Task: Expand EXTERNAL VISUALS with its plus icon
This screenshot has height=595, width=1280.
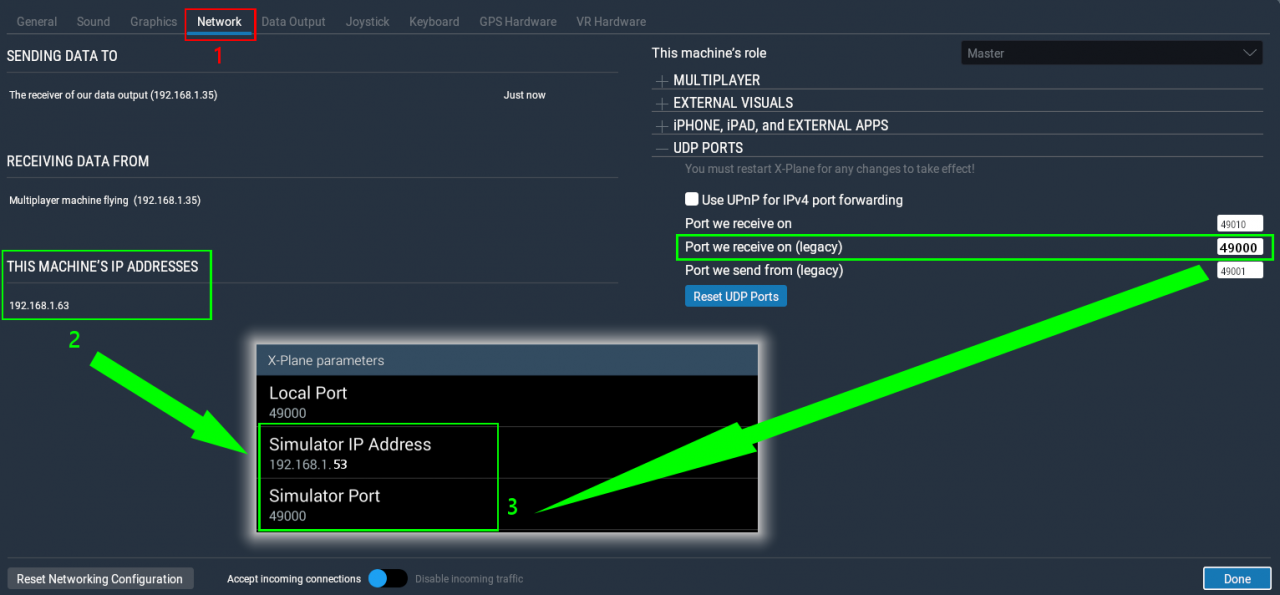Action: click(661, 104)
